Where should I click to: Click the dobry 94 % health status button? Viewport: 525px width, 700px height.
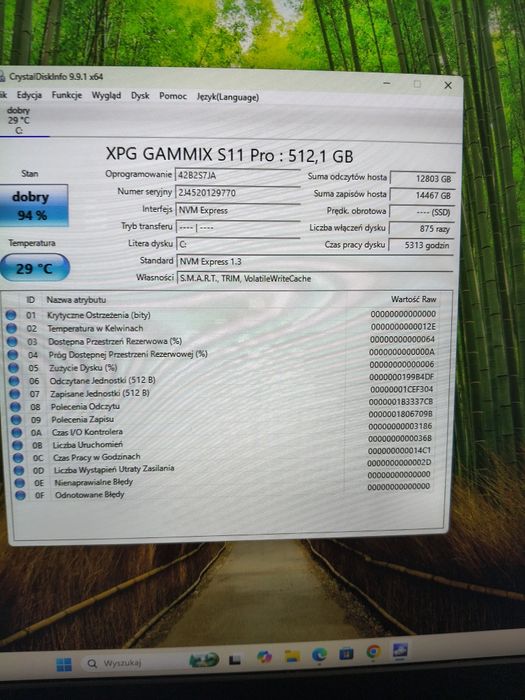(x=33, y=205)
